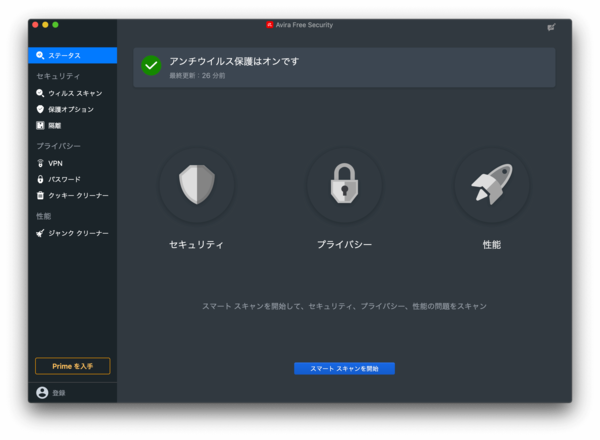Select the パスワード lock icon in sidebar
This screenshot has width=600, height=440.
pyautogui.click(x=40, y=179)
